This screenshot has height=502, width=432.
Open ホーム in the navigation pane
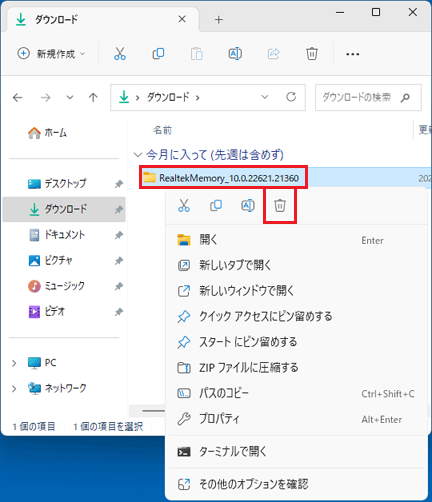(47, 133)
